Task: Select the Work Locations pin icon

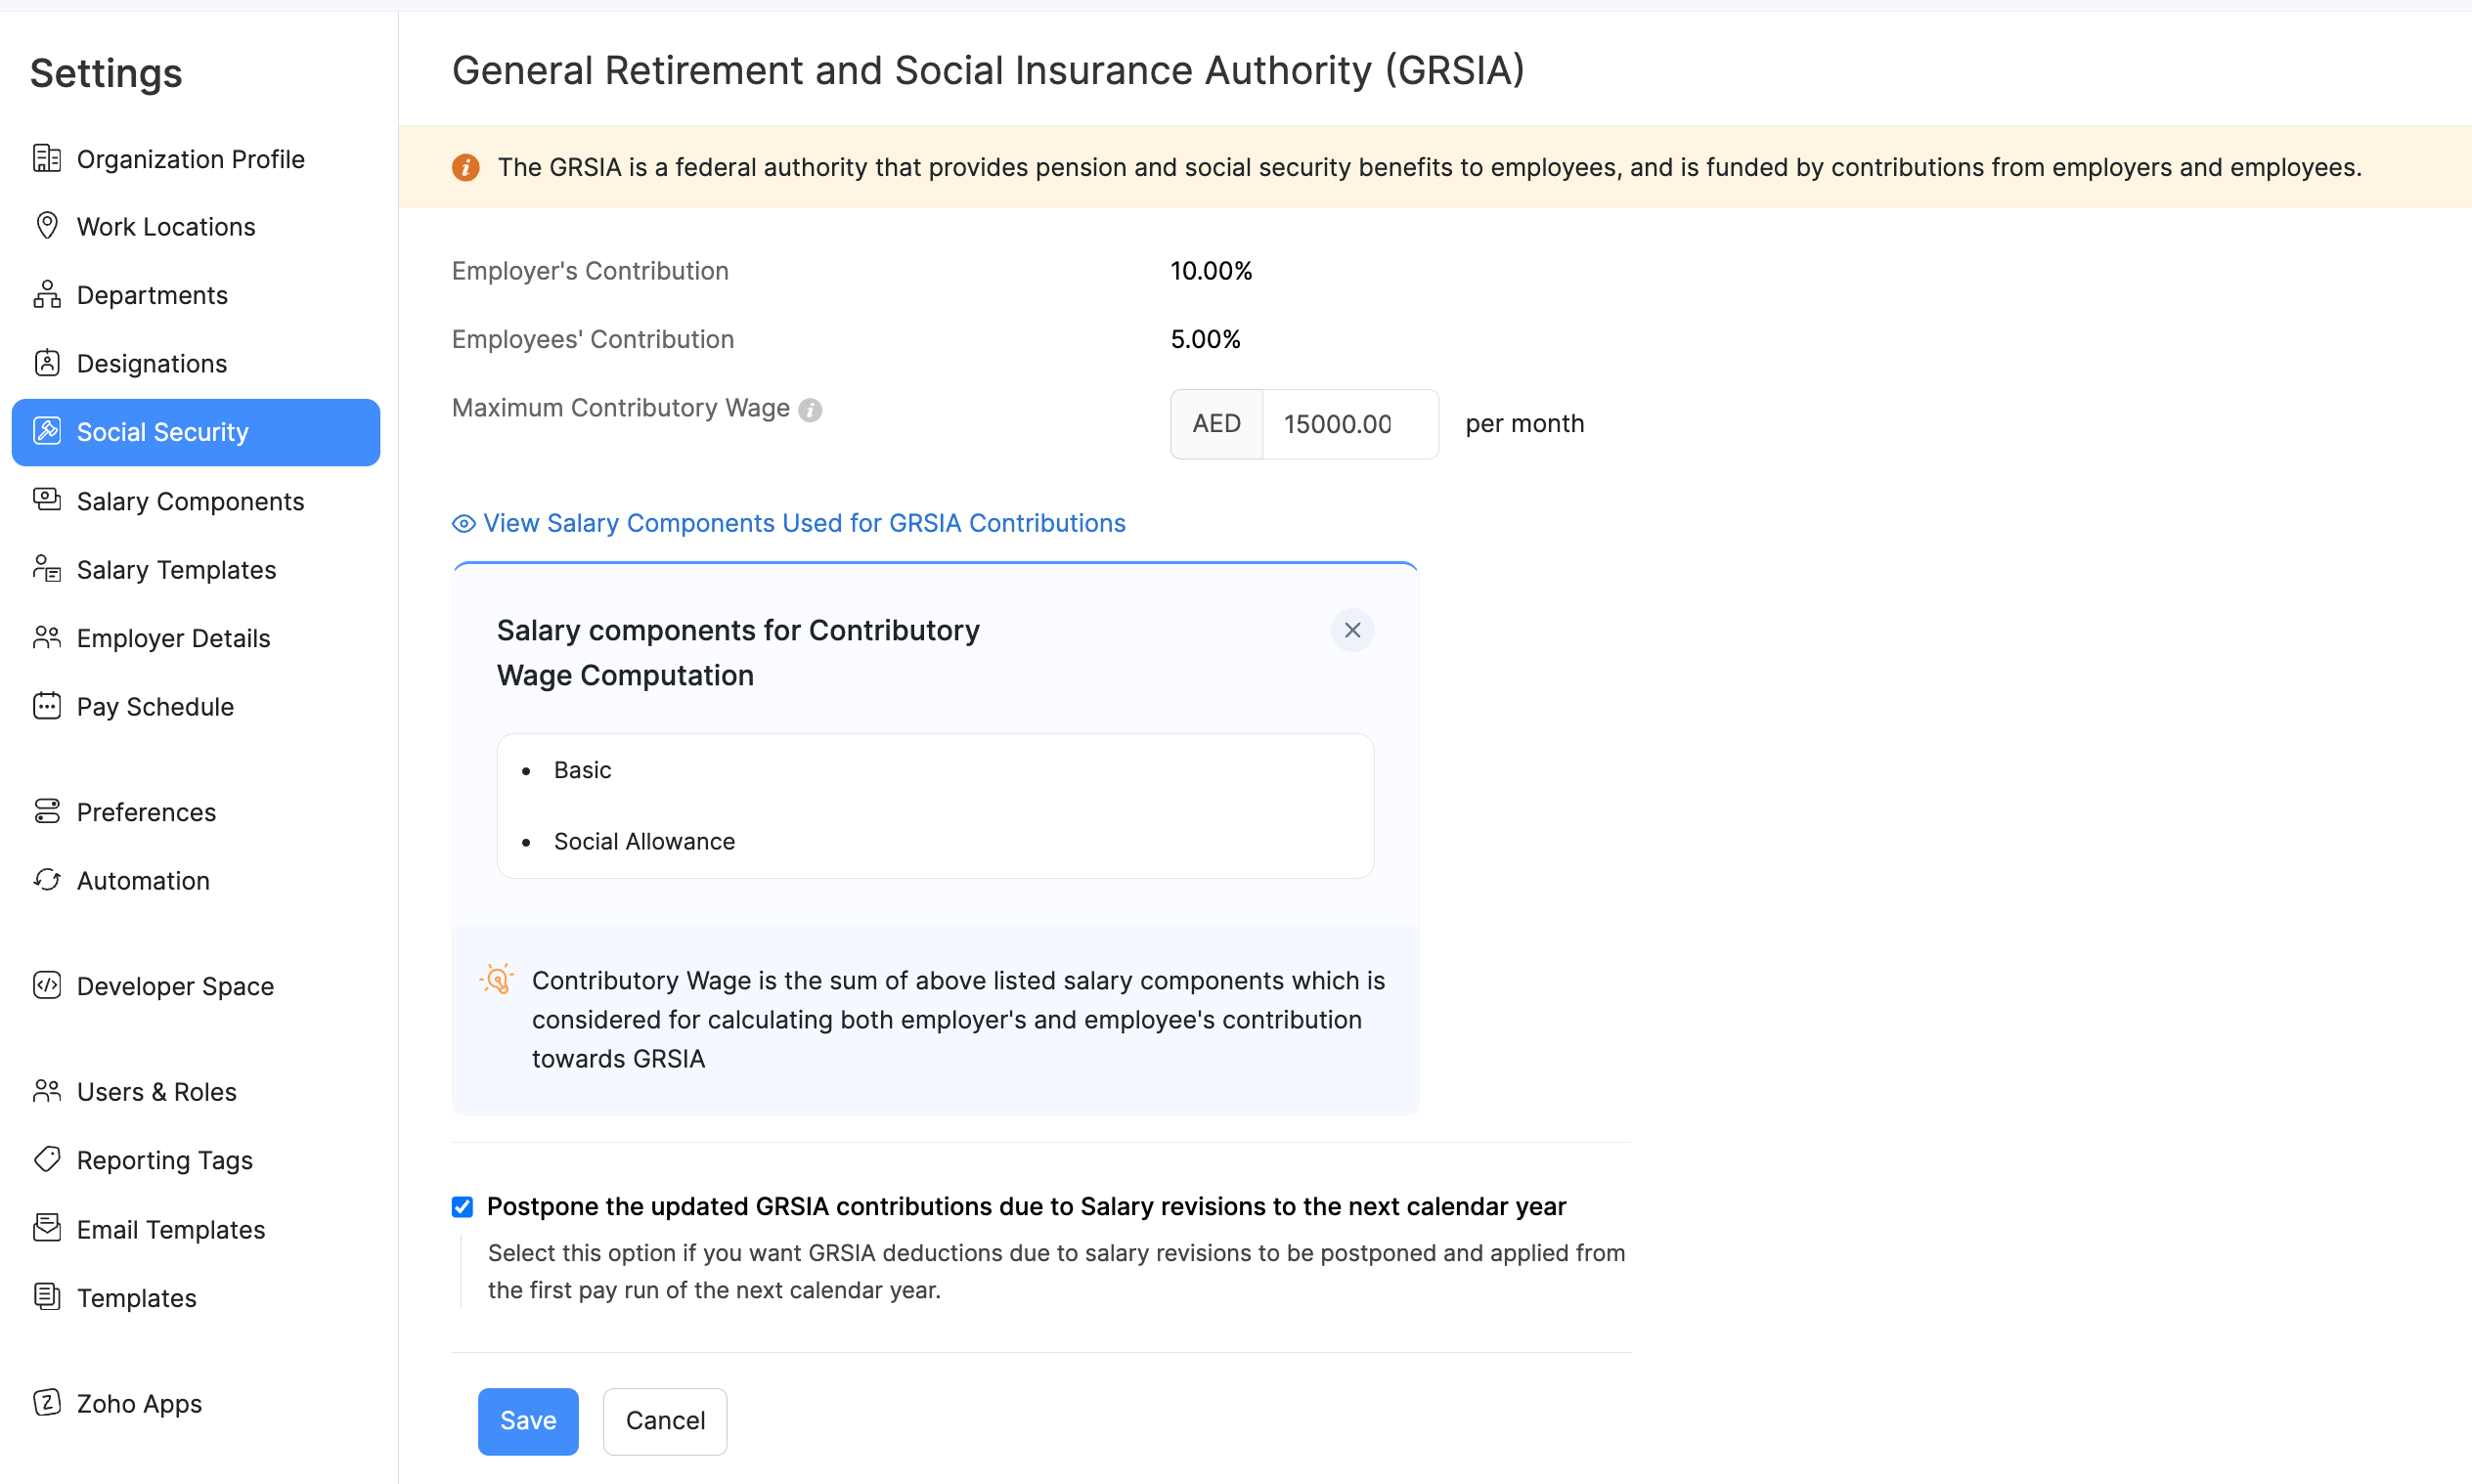Action: pos(47,226)
